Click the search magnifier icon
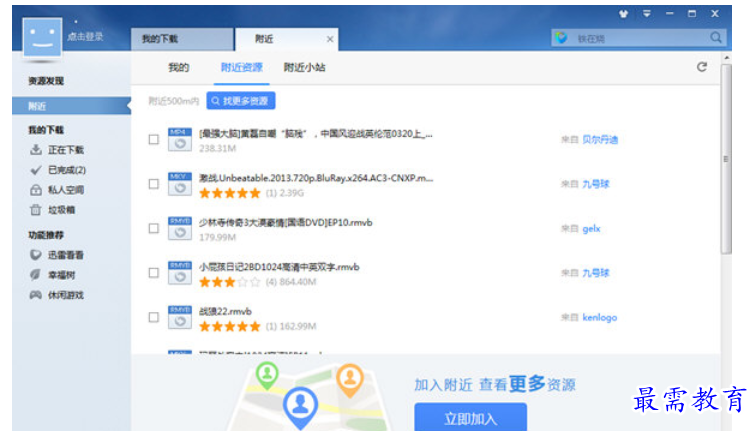This screenshot has width=755, height=431. [716, 38]
